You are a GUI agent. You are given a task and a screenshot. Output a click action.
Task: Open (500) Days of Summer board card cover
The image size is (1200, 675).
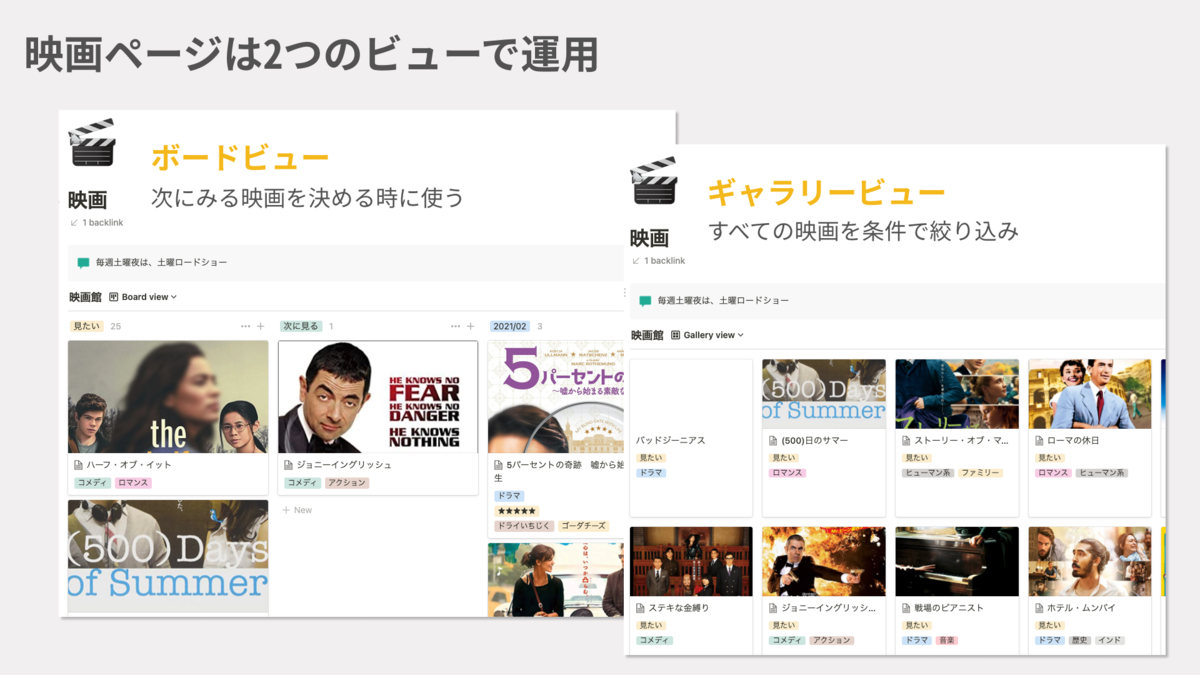168,556
